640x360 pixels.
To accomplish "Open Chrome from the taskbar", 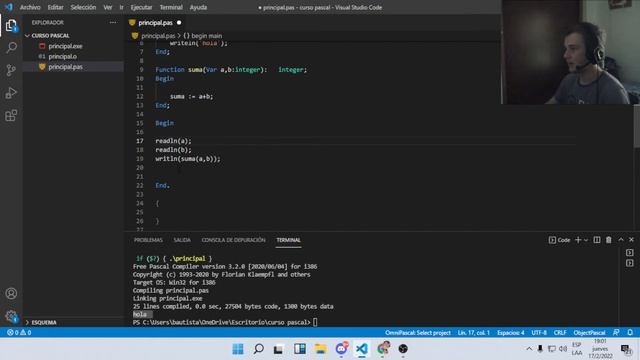I will pyautogui.click(x=383, y=349).
